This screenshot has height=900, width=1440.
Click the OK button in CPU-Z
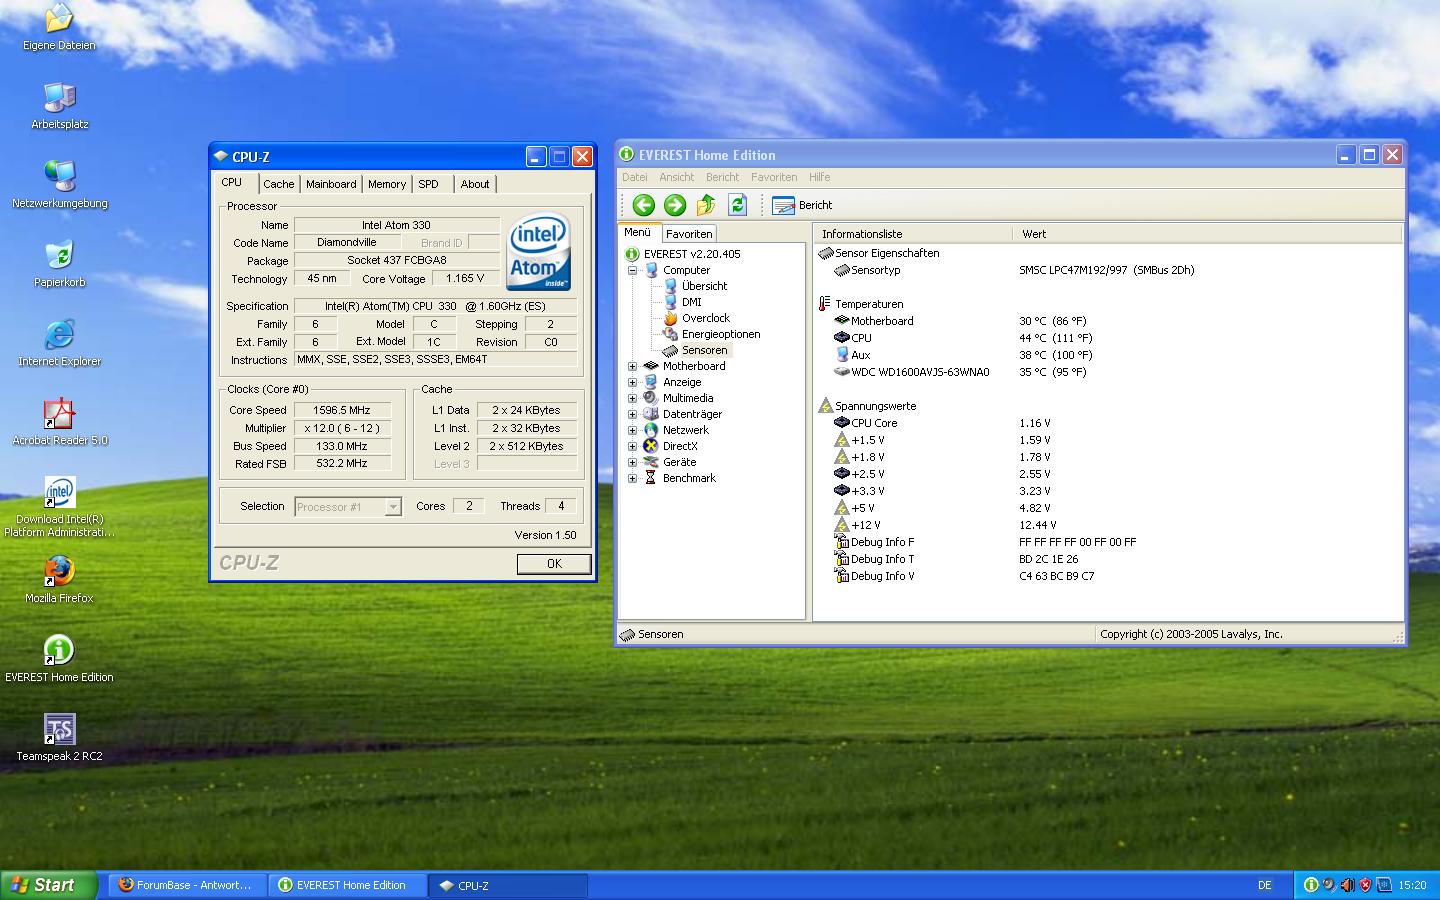point(554,564)
